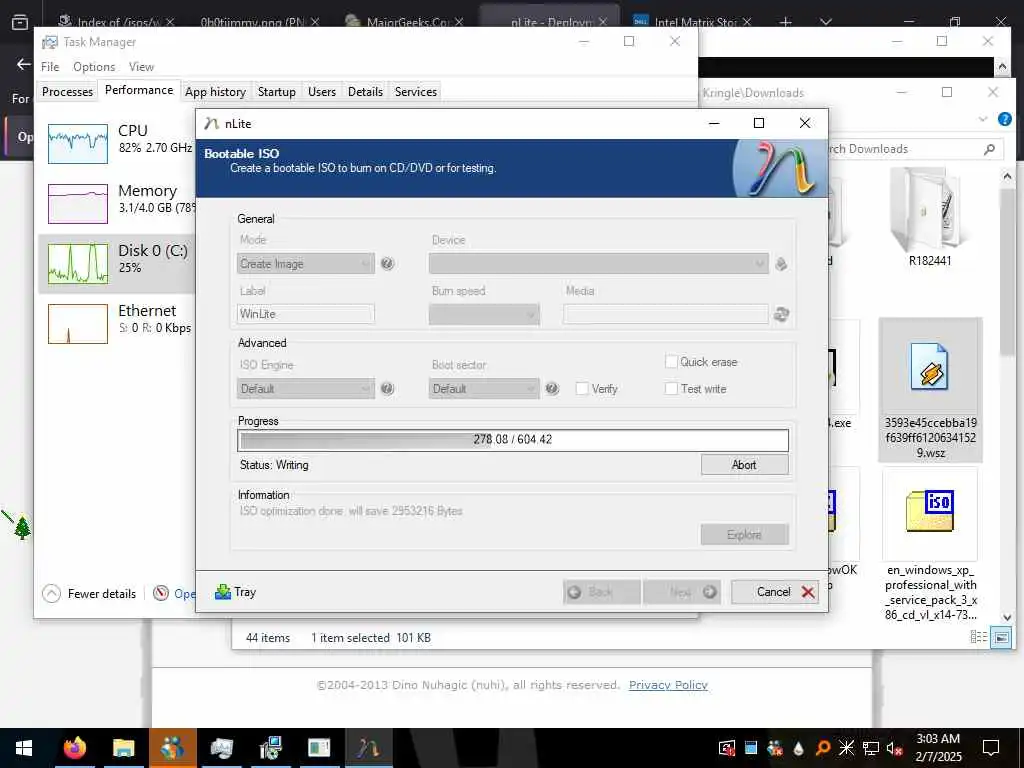Open the notification center icon
Image resolution: width=1024 pixels, height=768 pixels.
click(991, 748)
